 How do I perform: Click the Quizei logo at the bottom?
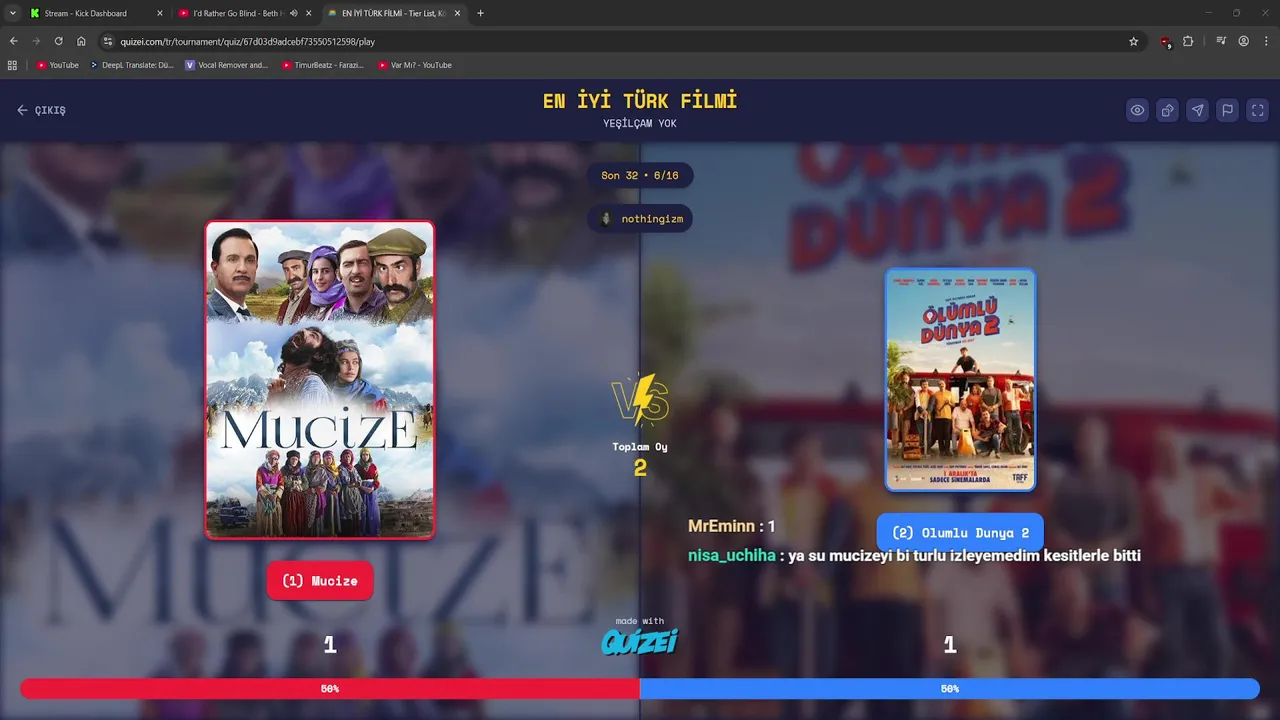coord(640,642)
